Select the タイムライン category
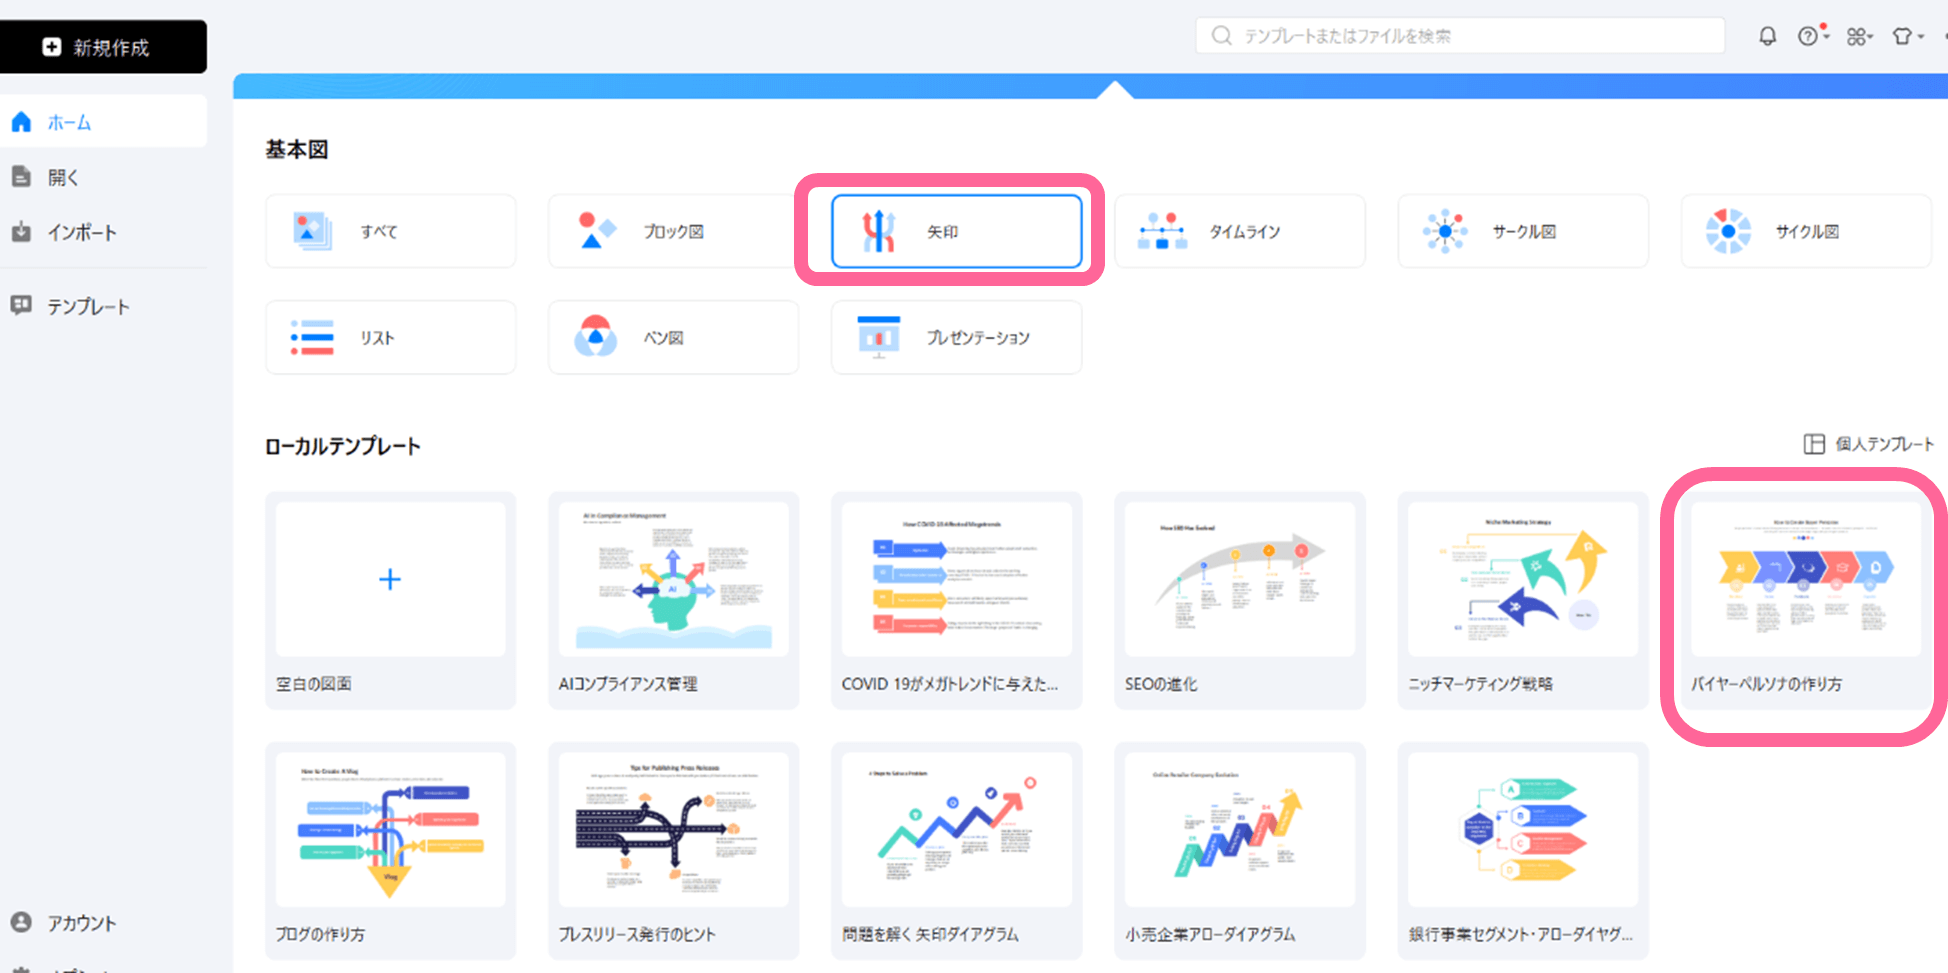Image resolution: width=1948 pixels, height=973 pixels. coord(1239,231)
